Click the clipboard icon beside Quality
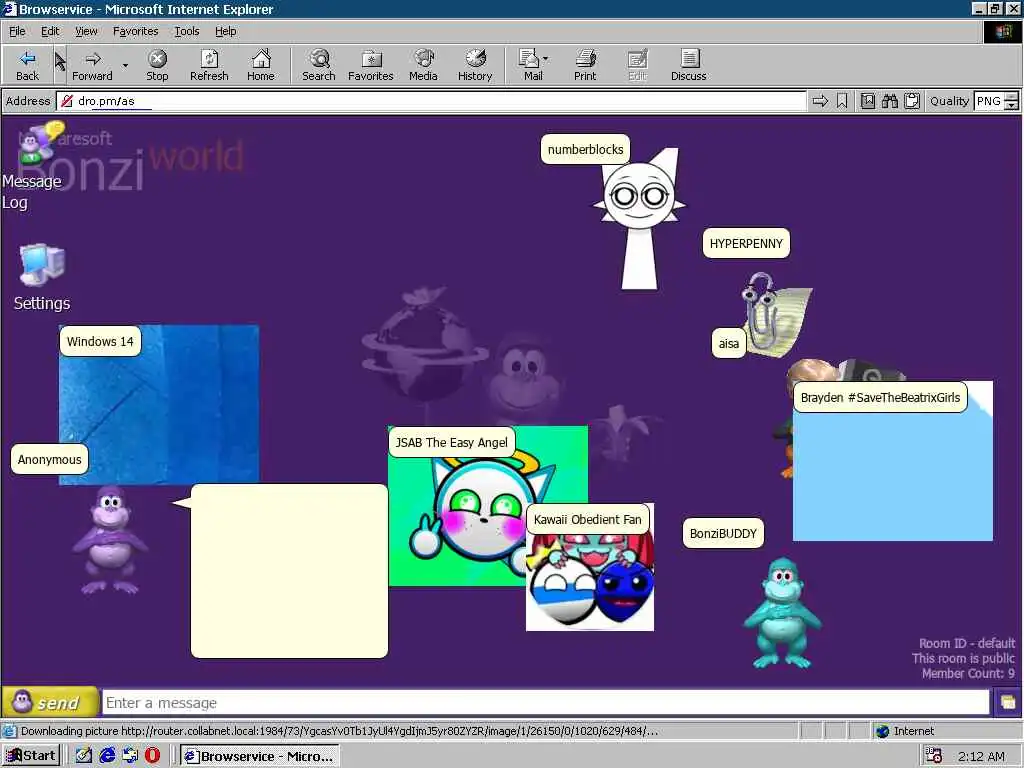Screen dimensions: 1024x768 [x=912, y=101]
